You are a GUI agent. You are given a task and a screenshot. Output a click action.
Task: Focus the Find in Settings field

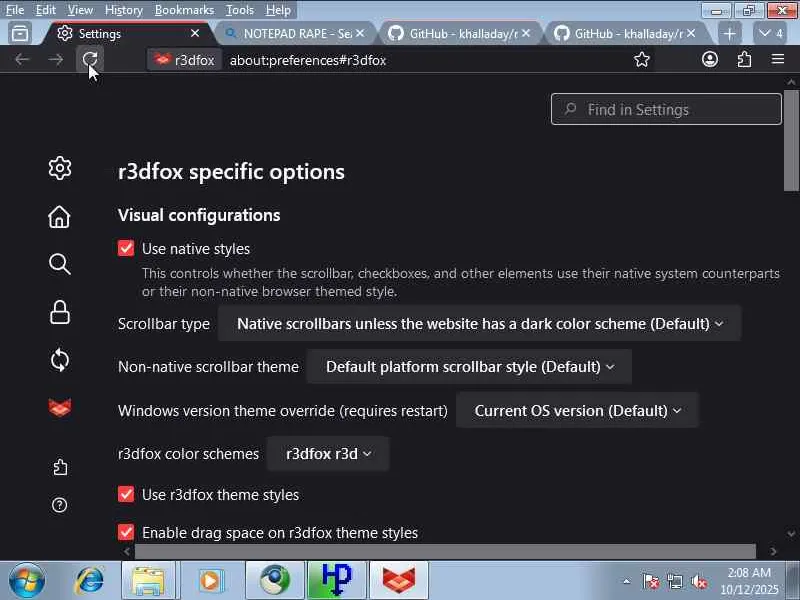point(666,109)
